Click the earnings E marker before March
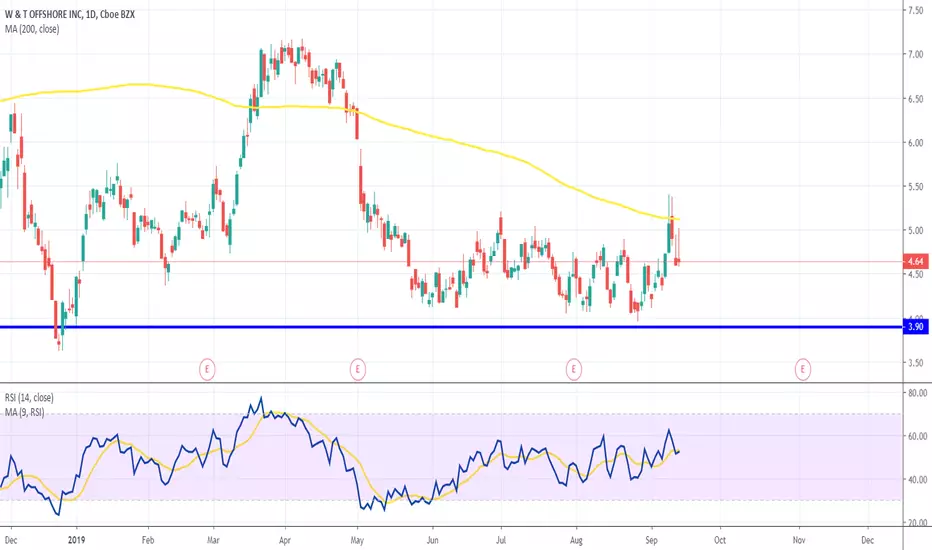 coord(207,369)
